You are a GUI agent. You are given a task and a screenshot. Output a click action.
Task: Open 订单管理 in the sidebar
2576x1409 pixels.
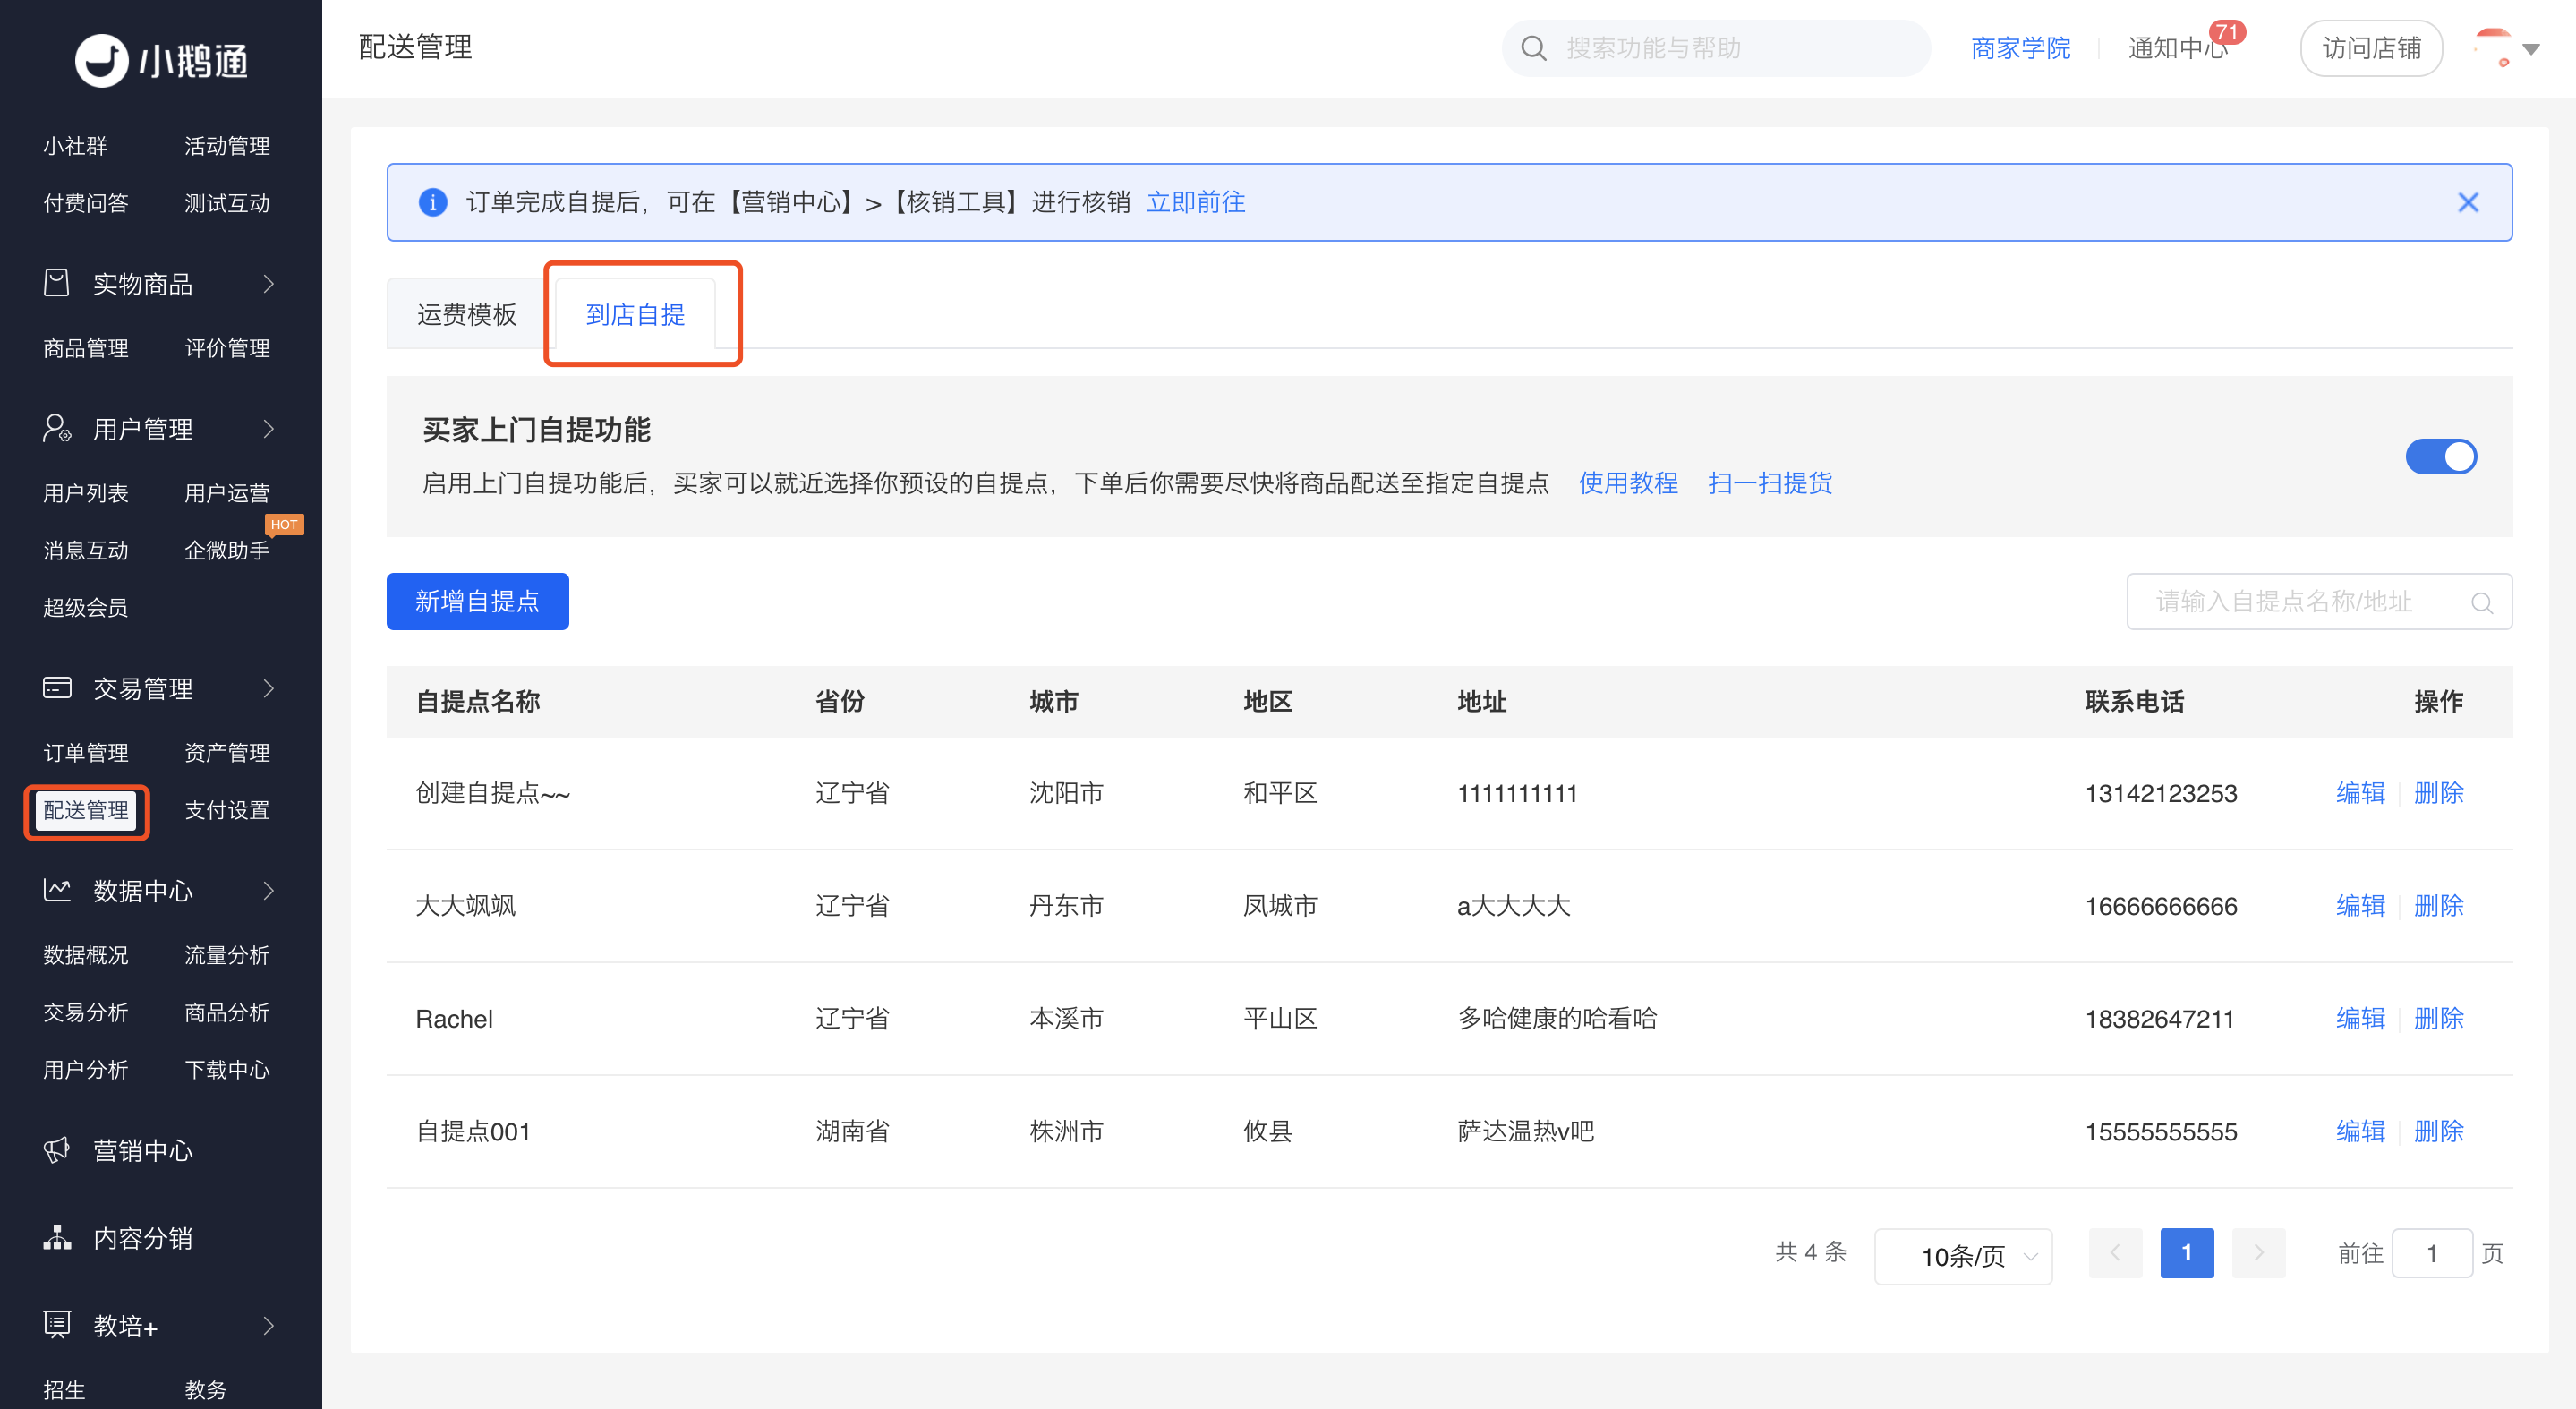[86, 752]
